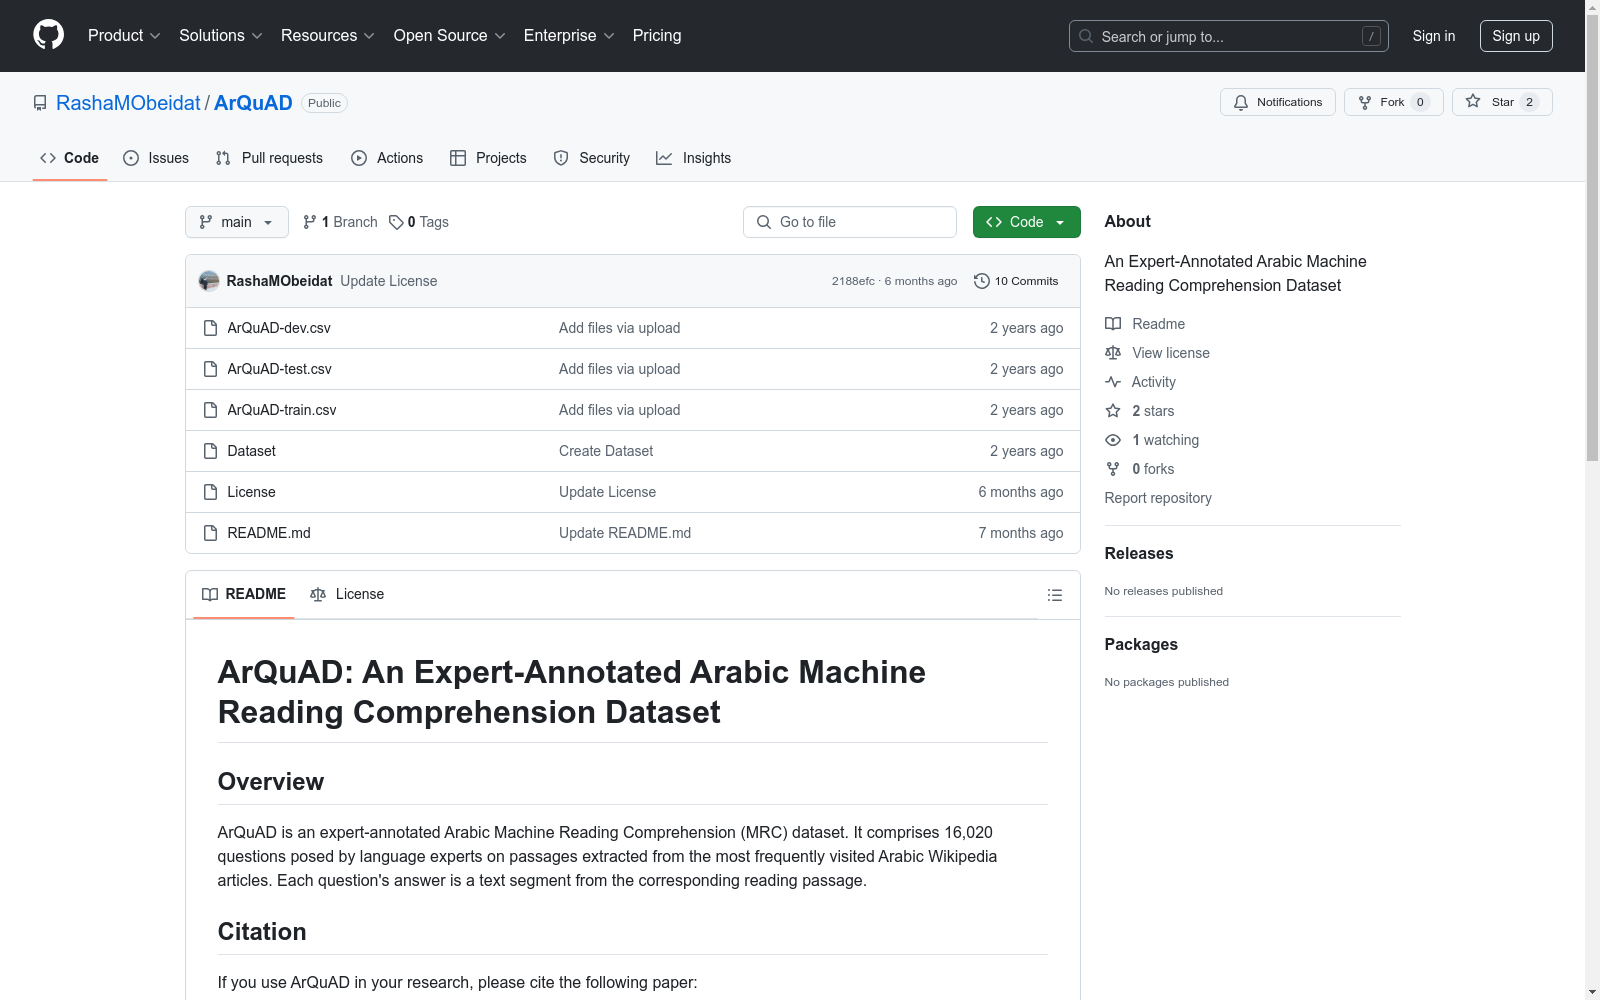
Task: Click the Fork button
Action: 1393,102
